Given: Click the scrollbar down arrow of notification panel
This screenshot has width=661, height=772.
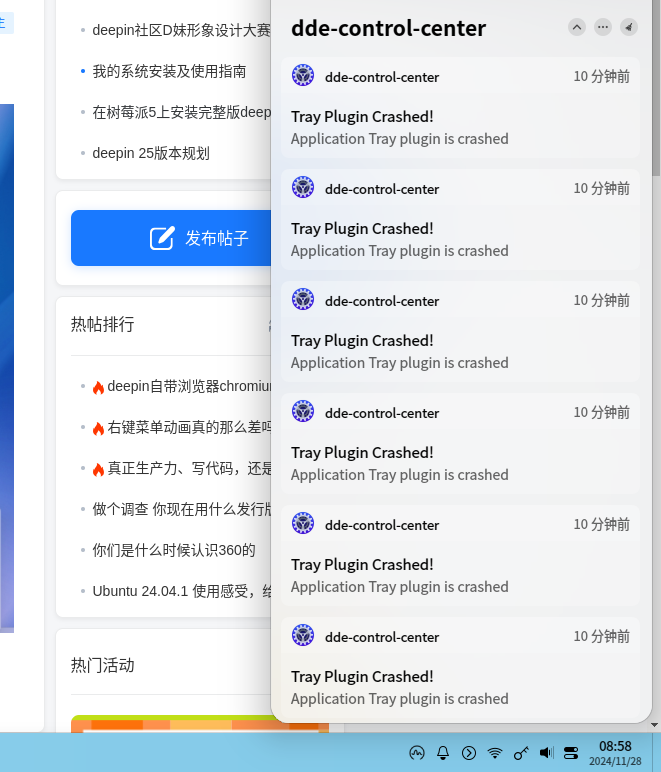Looking at the screenshot, I should [655, 725].
